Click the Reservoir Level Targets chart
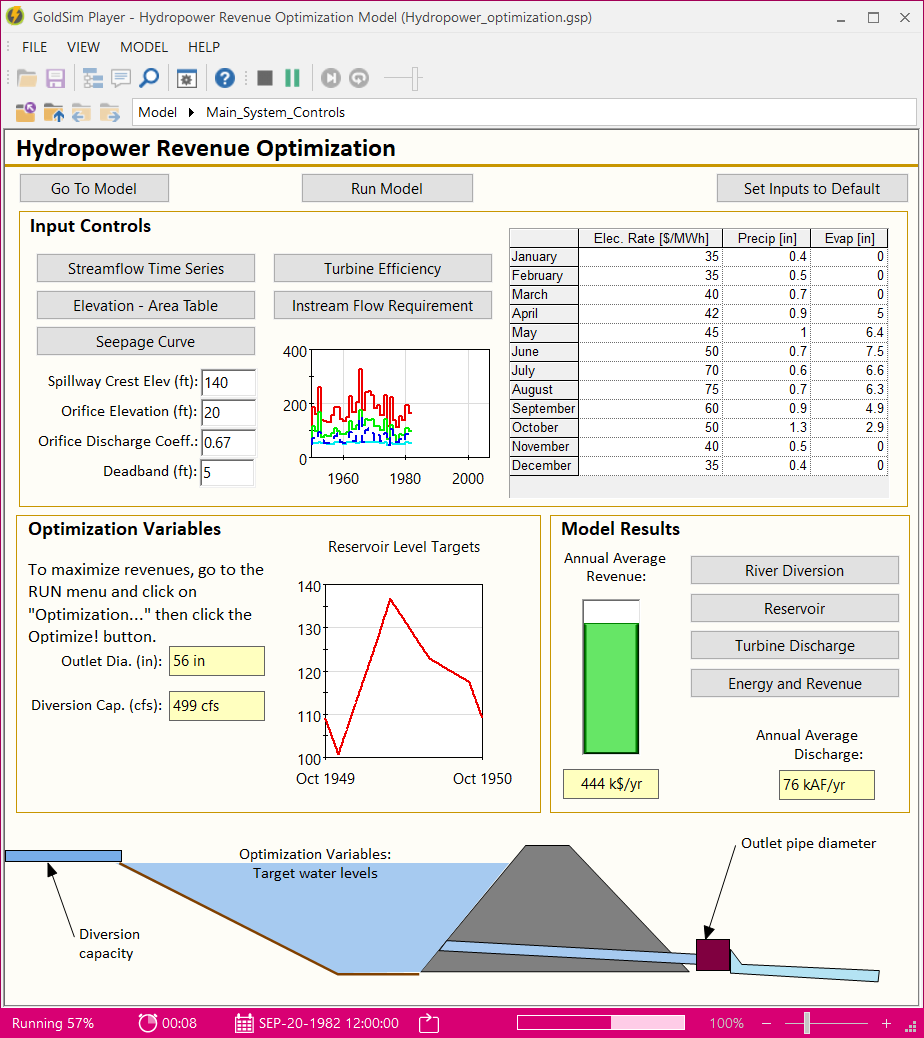This screenshot has height=1038, width=924. tap(404, 671)
